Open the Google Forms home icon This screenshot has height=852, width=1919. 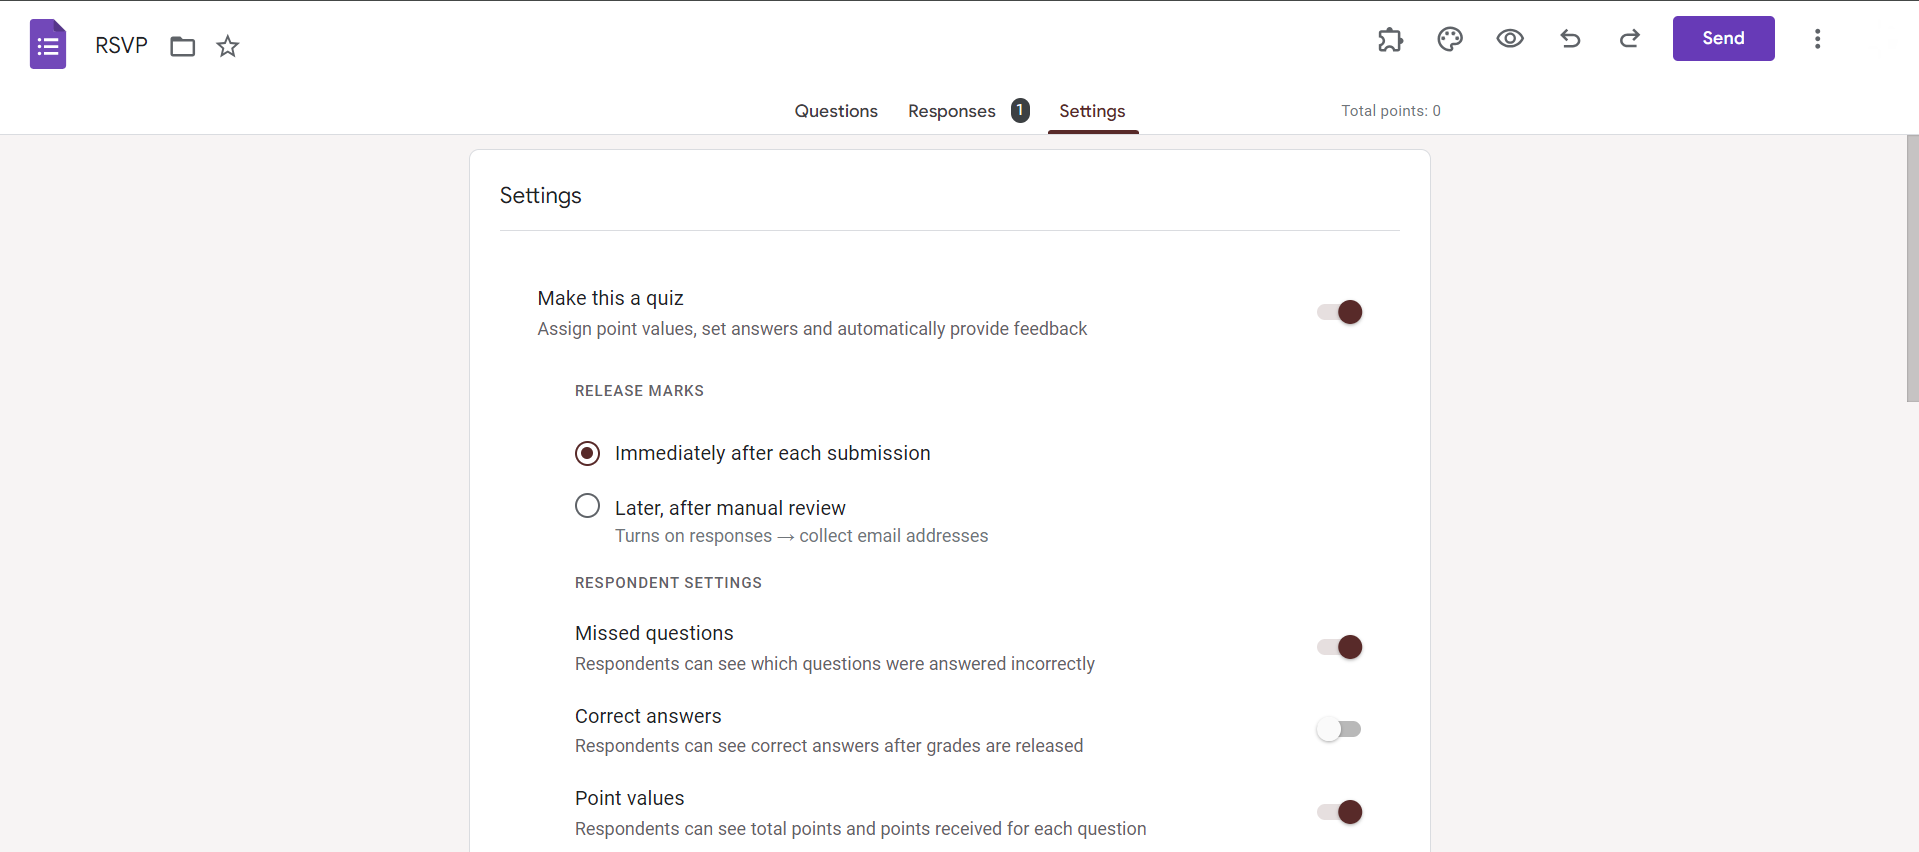[48, 45]
